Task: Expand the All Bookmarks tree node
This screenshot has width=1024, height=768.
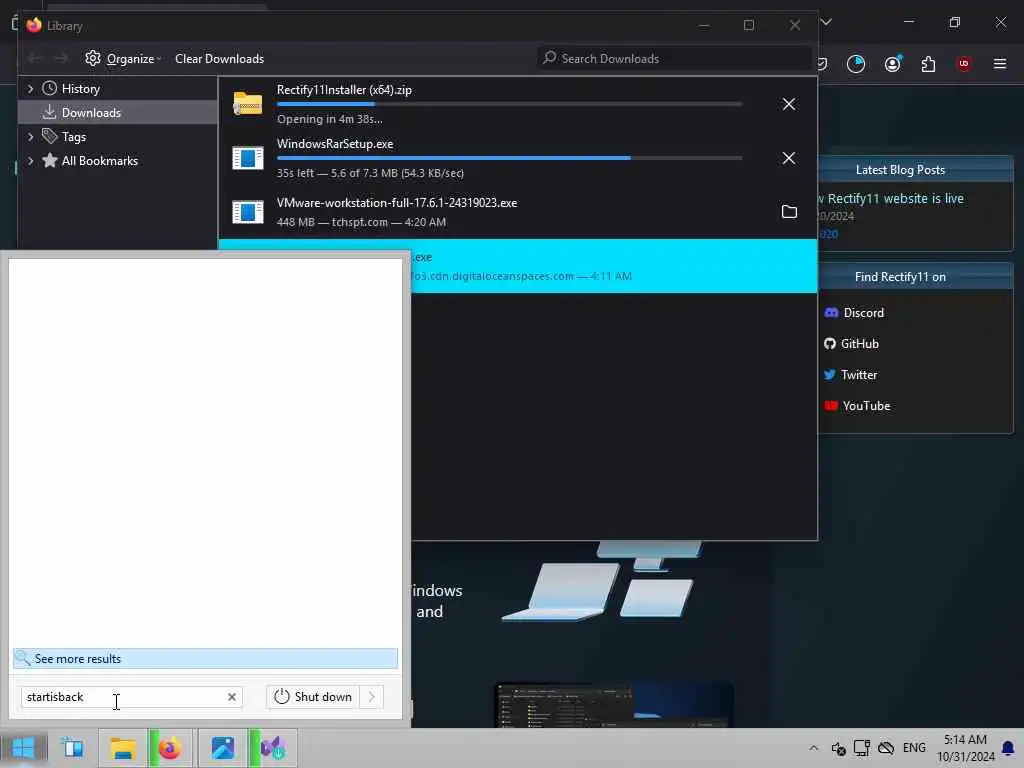Action: coord(30,161)
